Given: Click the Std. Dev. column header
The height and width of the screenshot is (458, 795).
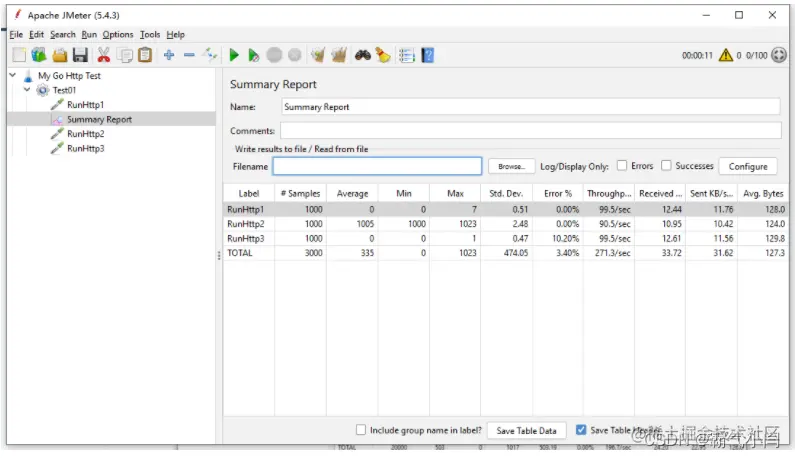Looking at the screenshot, I should coord(506,193).
